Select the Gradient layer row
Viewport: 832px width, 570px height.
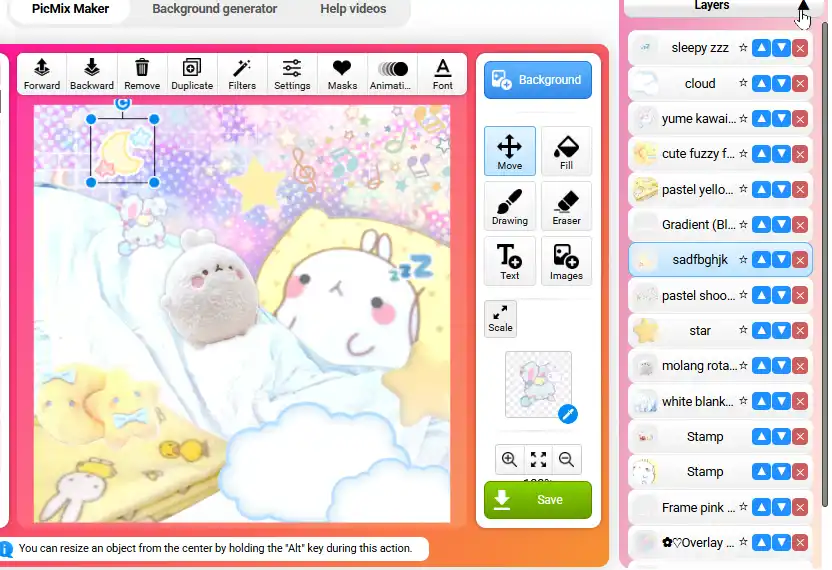(720, 224)
